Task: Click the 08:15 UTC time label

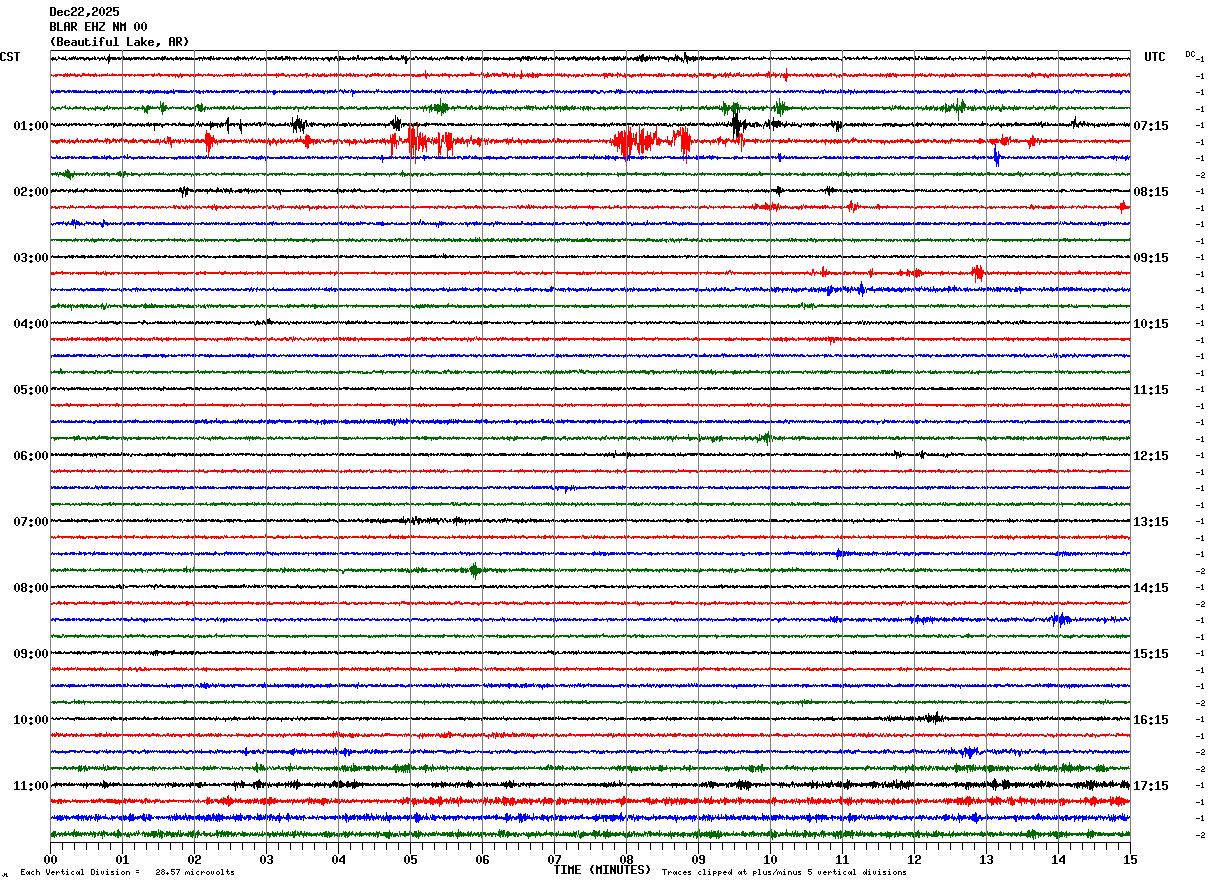Action: pos(1152,191)
